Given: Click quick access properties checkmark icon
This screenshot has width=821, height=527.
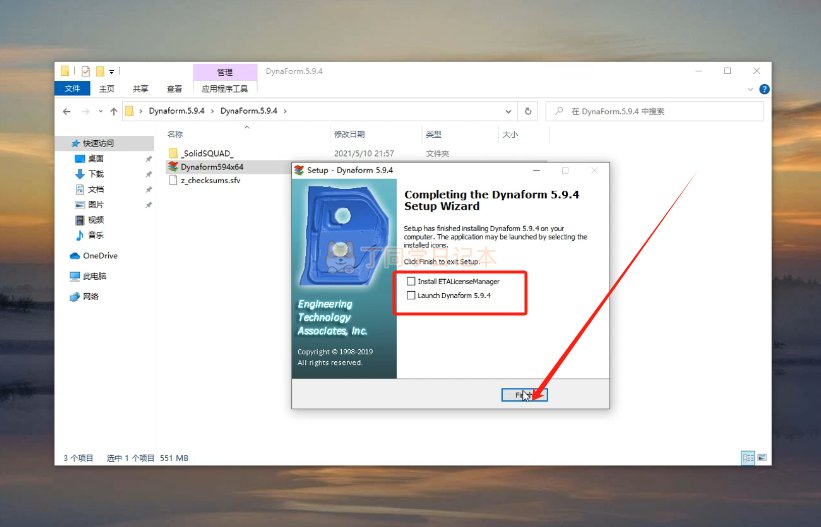Looking at the screenshot, I should (86, 71).
